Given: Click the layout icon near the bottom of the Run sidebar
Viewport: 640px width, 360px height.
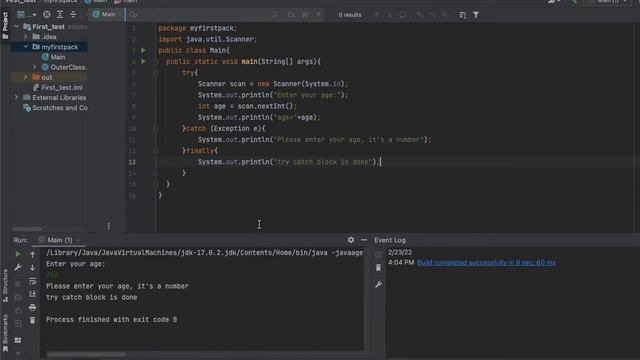Looking at the screenshot, I should coord(18,340).
